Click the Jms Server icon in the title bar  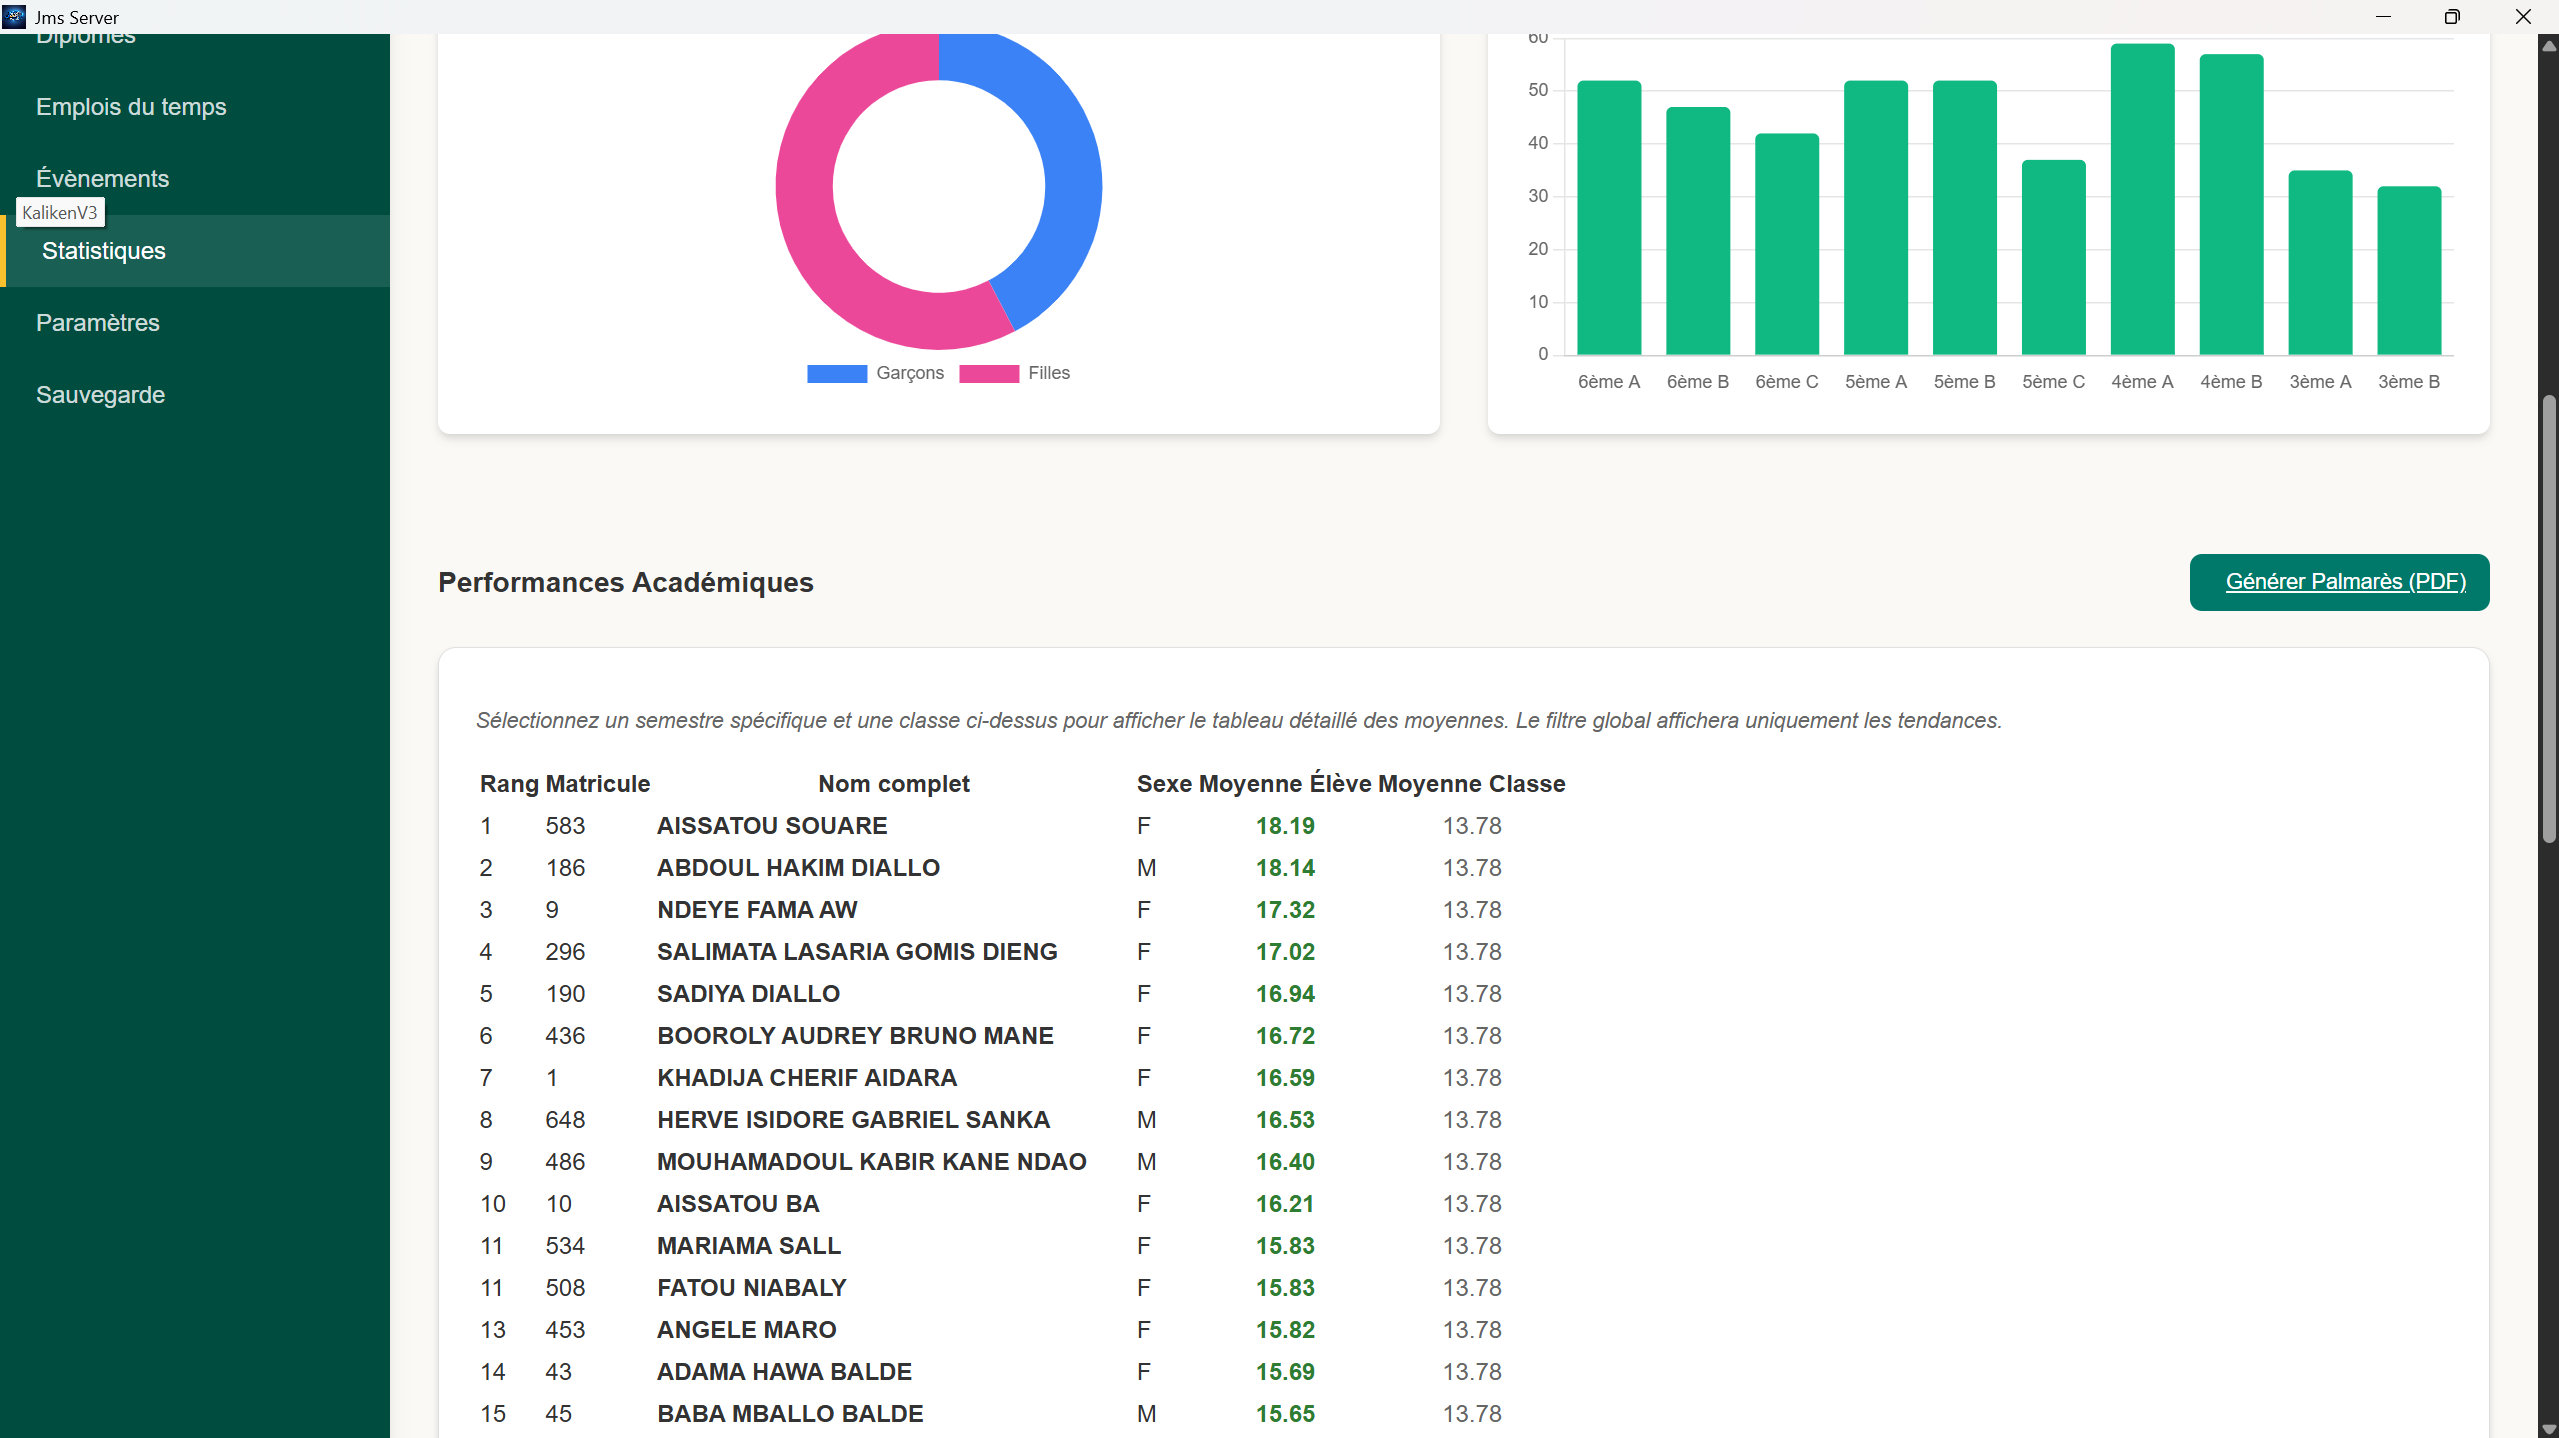pyautogui.click(x=15, y=16)
